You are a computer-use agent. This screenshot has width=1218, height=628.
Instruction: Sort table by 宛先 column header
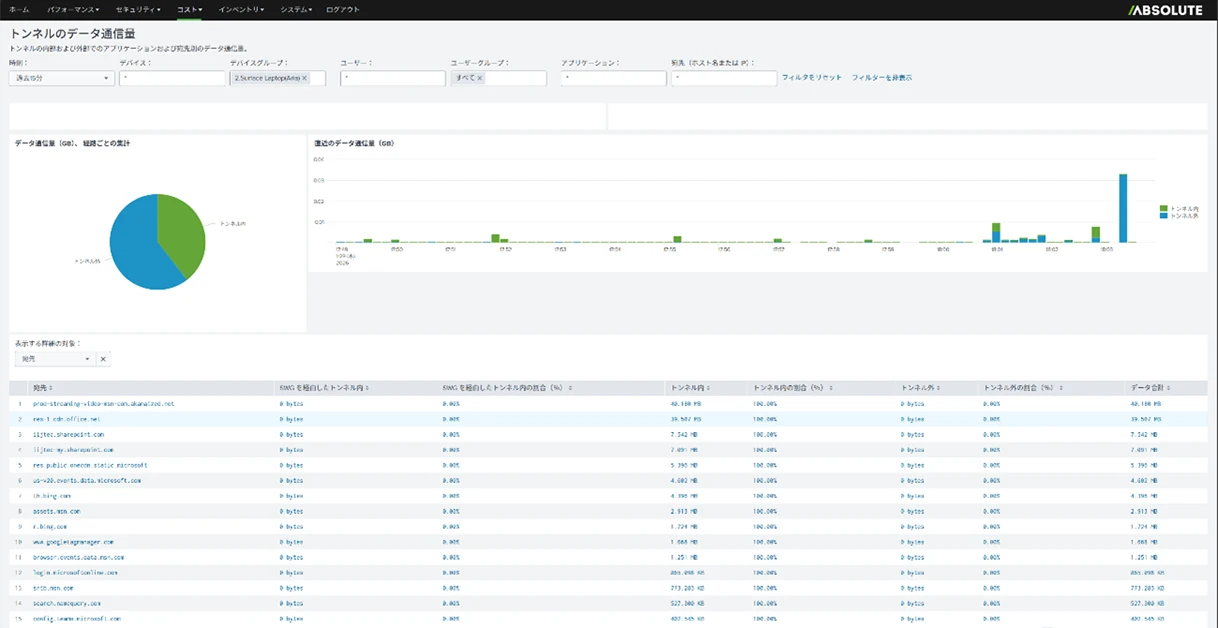(x=42, y=388)
